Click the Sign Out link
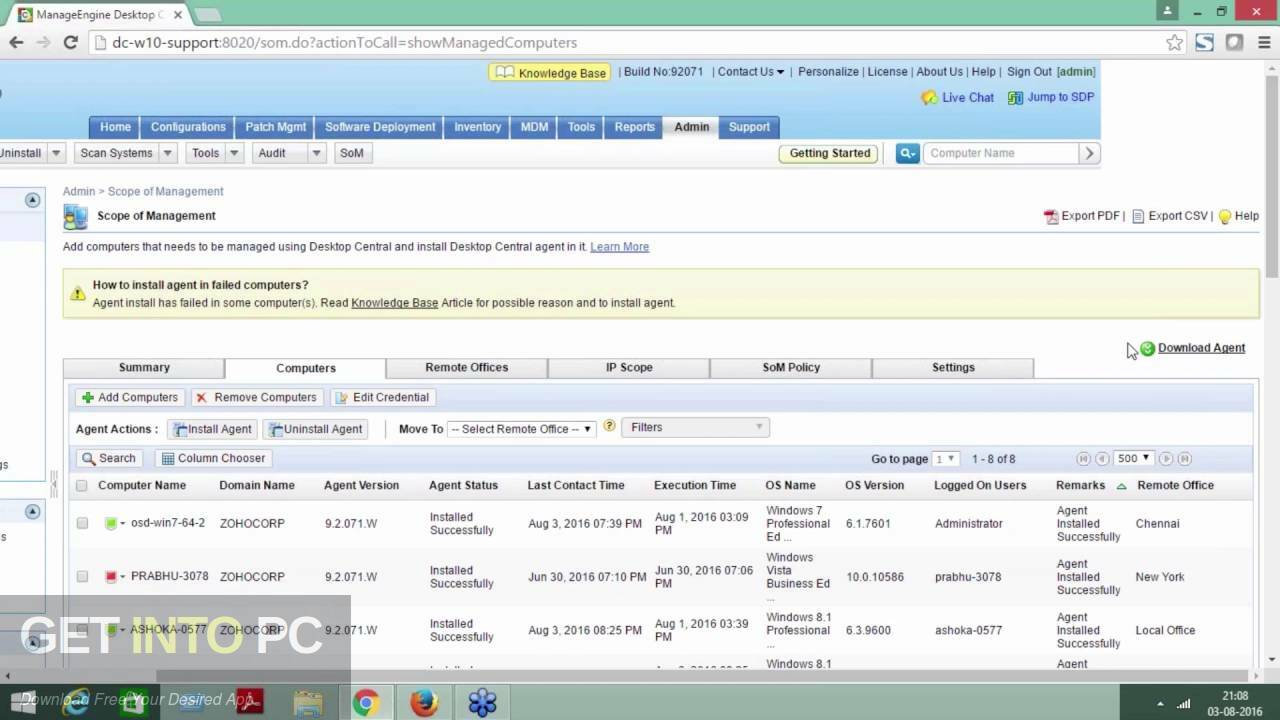Viewport: 1280px width, 720px height. 1029,72
